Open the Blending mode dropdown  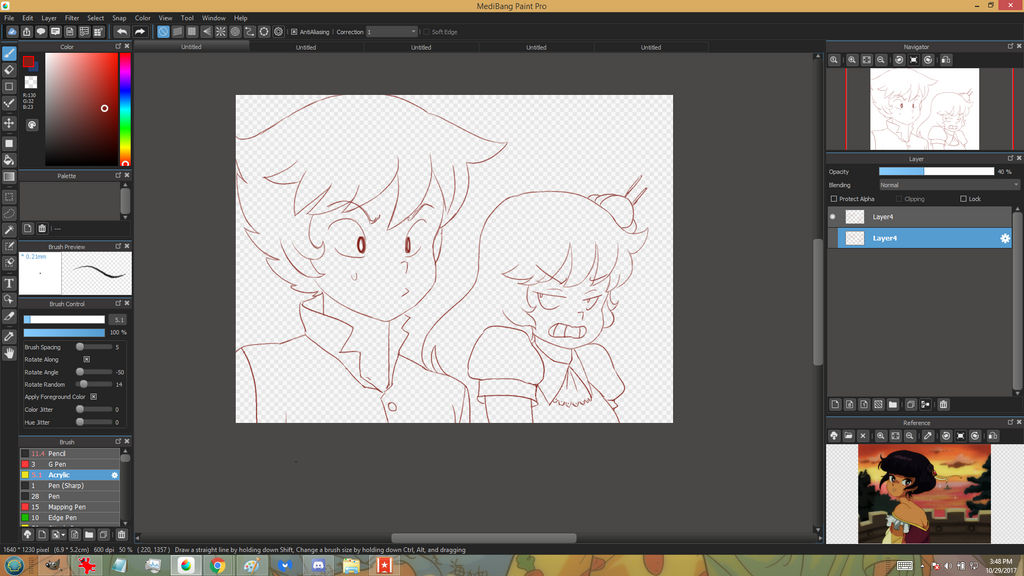tap(948, 185)
